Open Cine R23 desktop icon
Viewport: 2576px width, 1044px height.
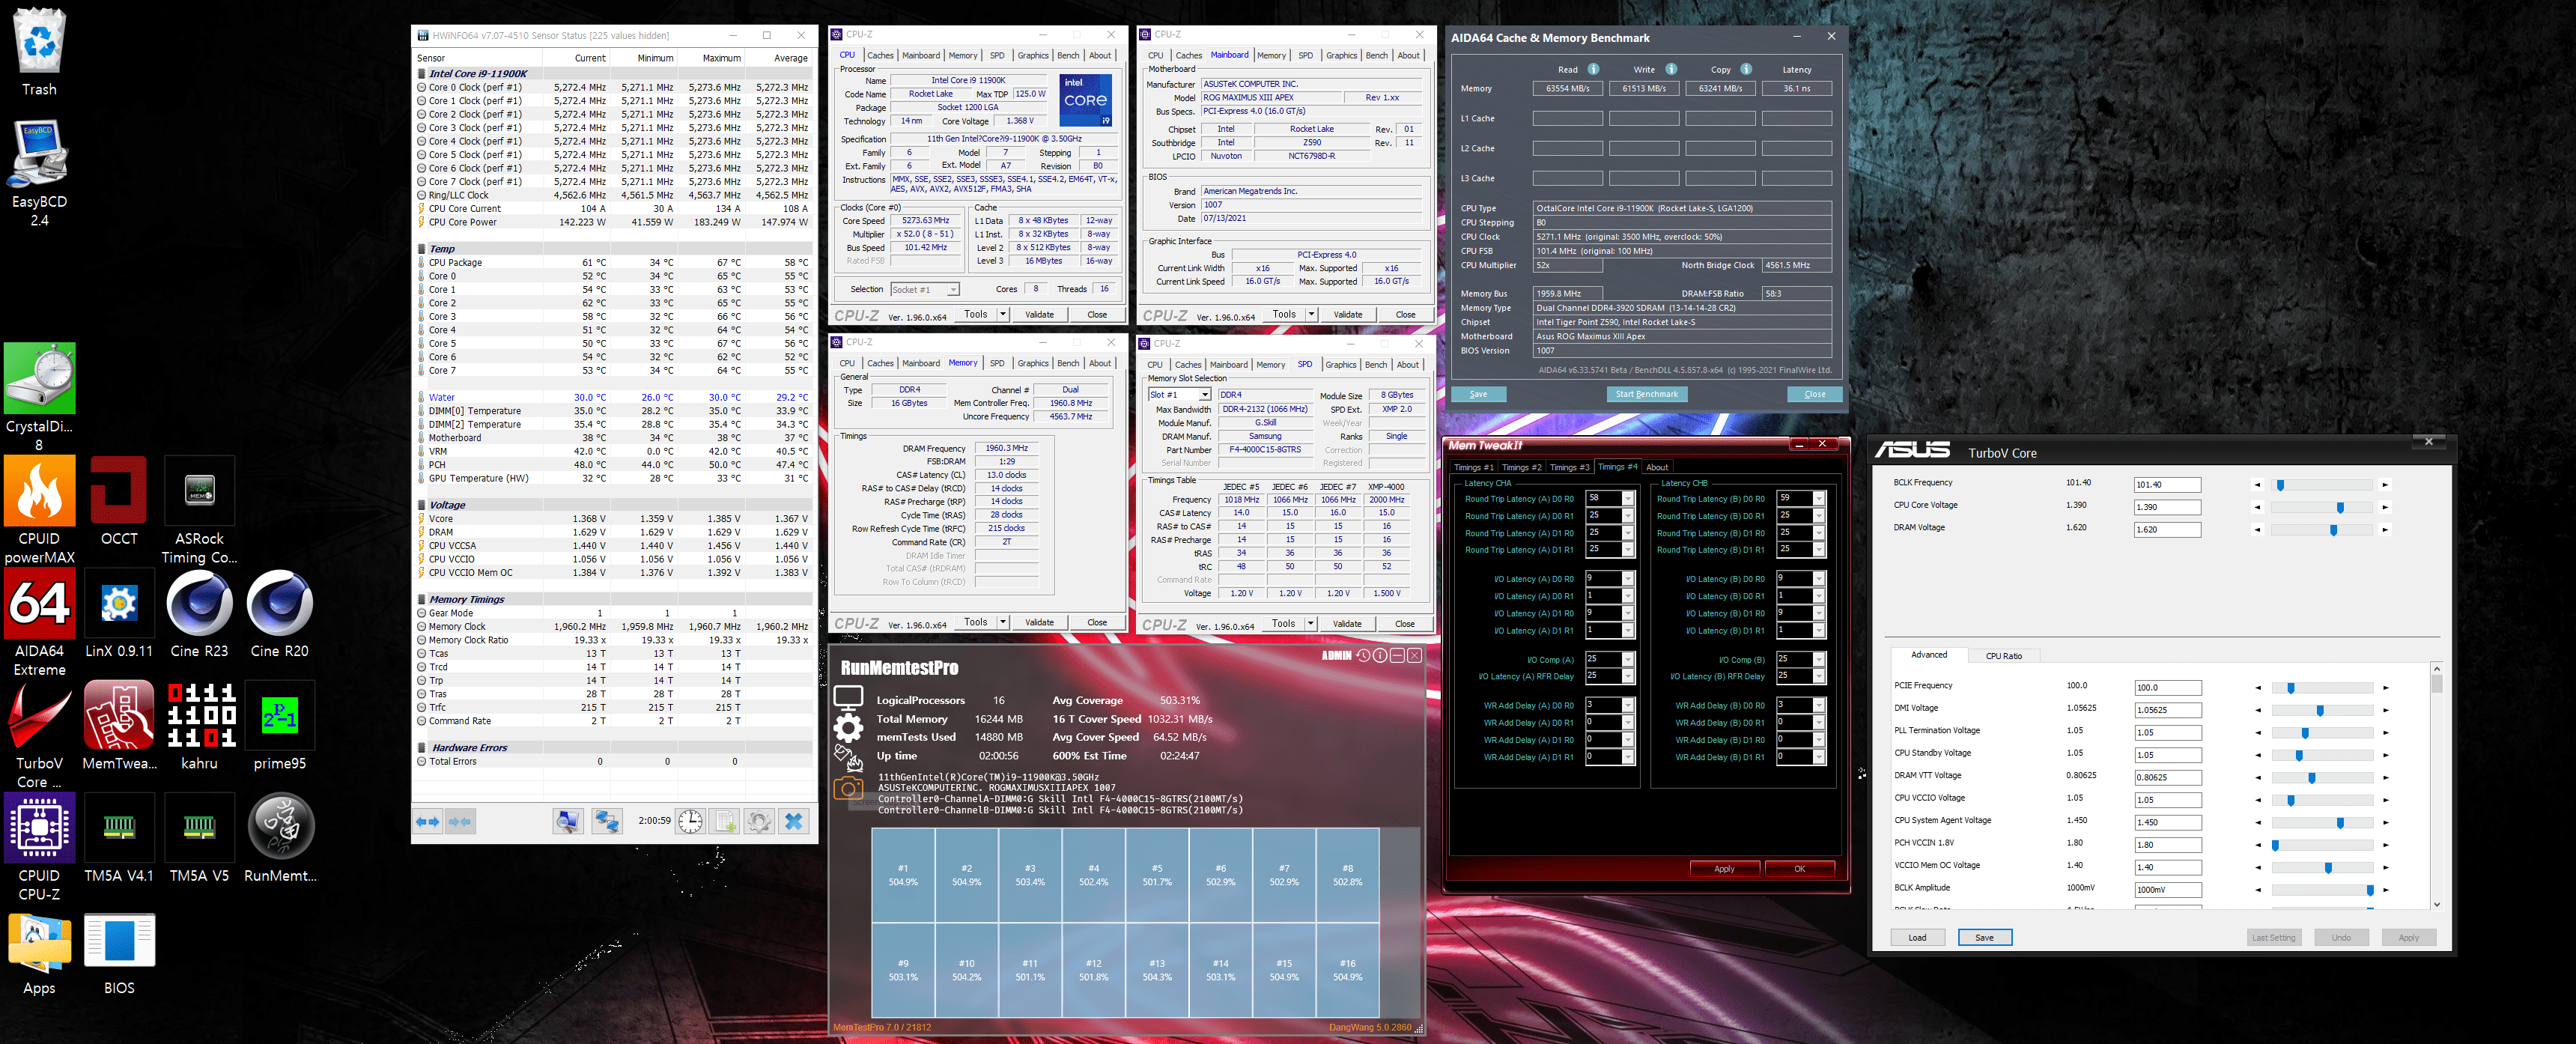click(x=199, y=613)
